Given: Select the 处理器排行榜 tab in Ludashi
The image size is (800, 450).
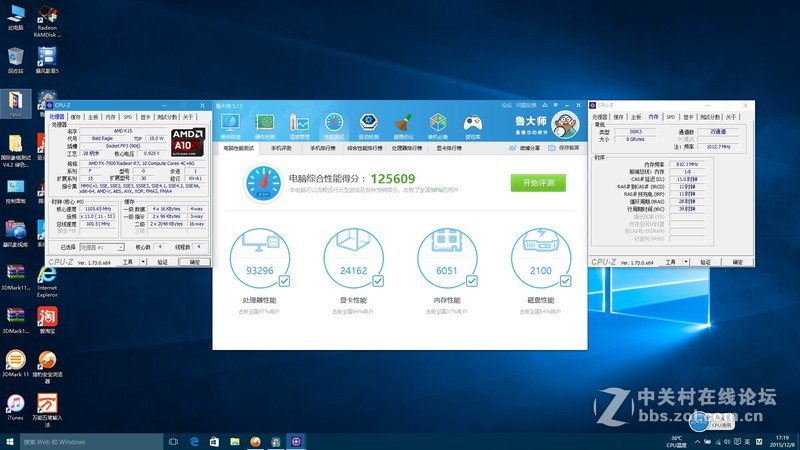Looking at the screenshot, I should tap(407, 148).
